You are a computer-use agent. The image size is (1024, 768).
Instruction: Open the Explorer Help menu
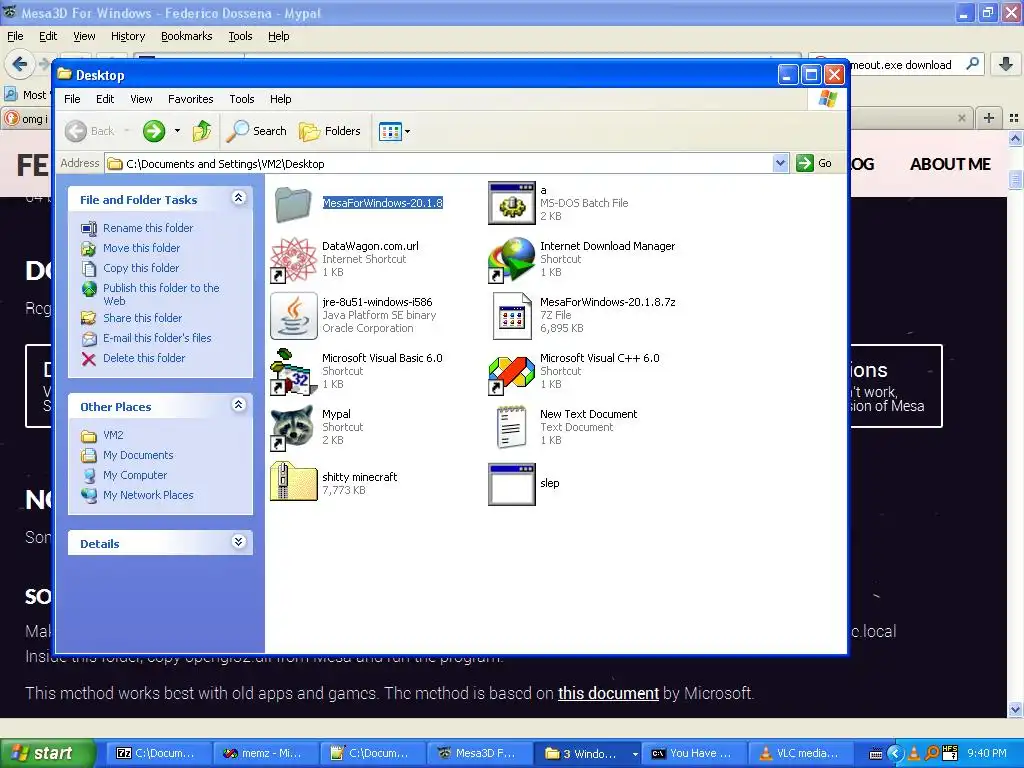pos(280,99)
